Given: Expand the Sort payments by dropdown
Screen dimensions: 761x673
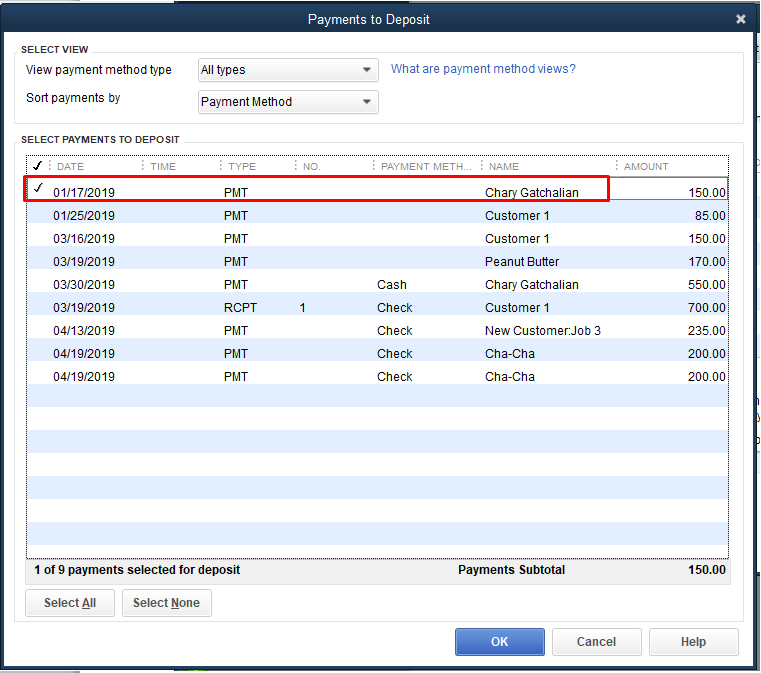Looking at the screenshot, I should [x=288, y=102].
